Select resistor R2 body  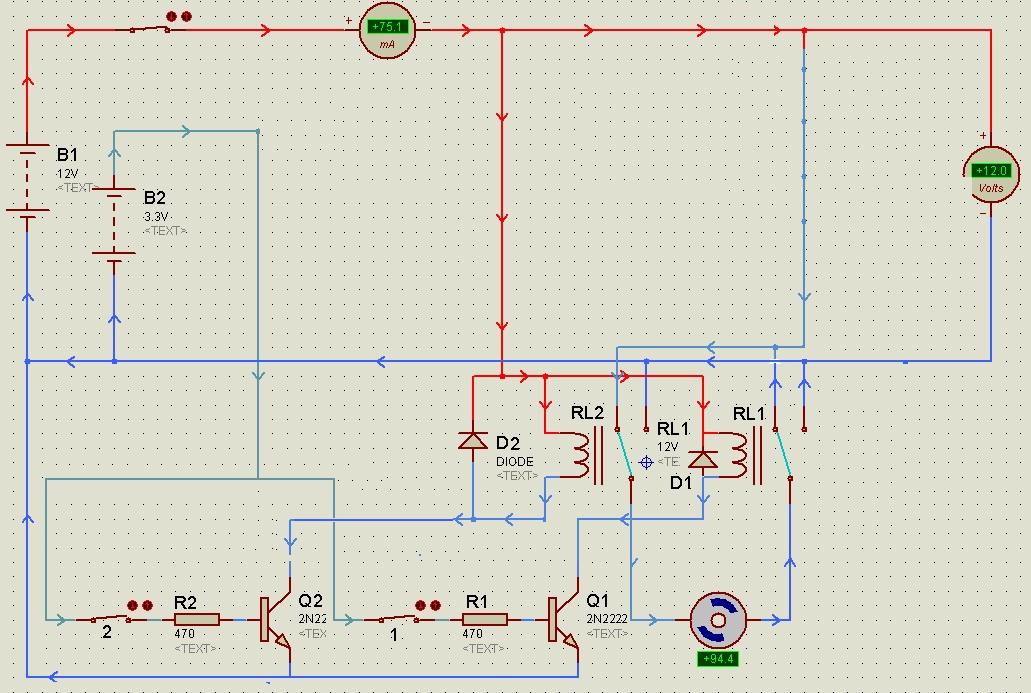click(x=197, y=619)
